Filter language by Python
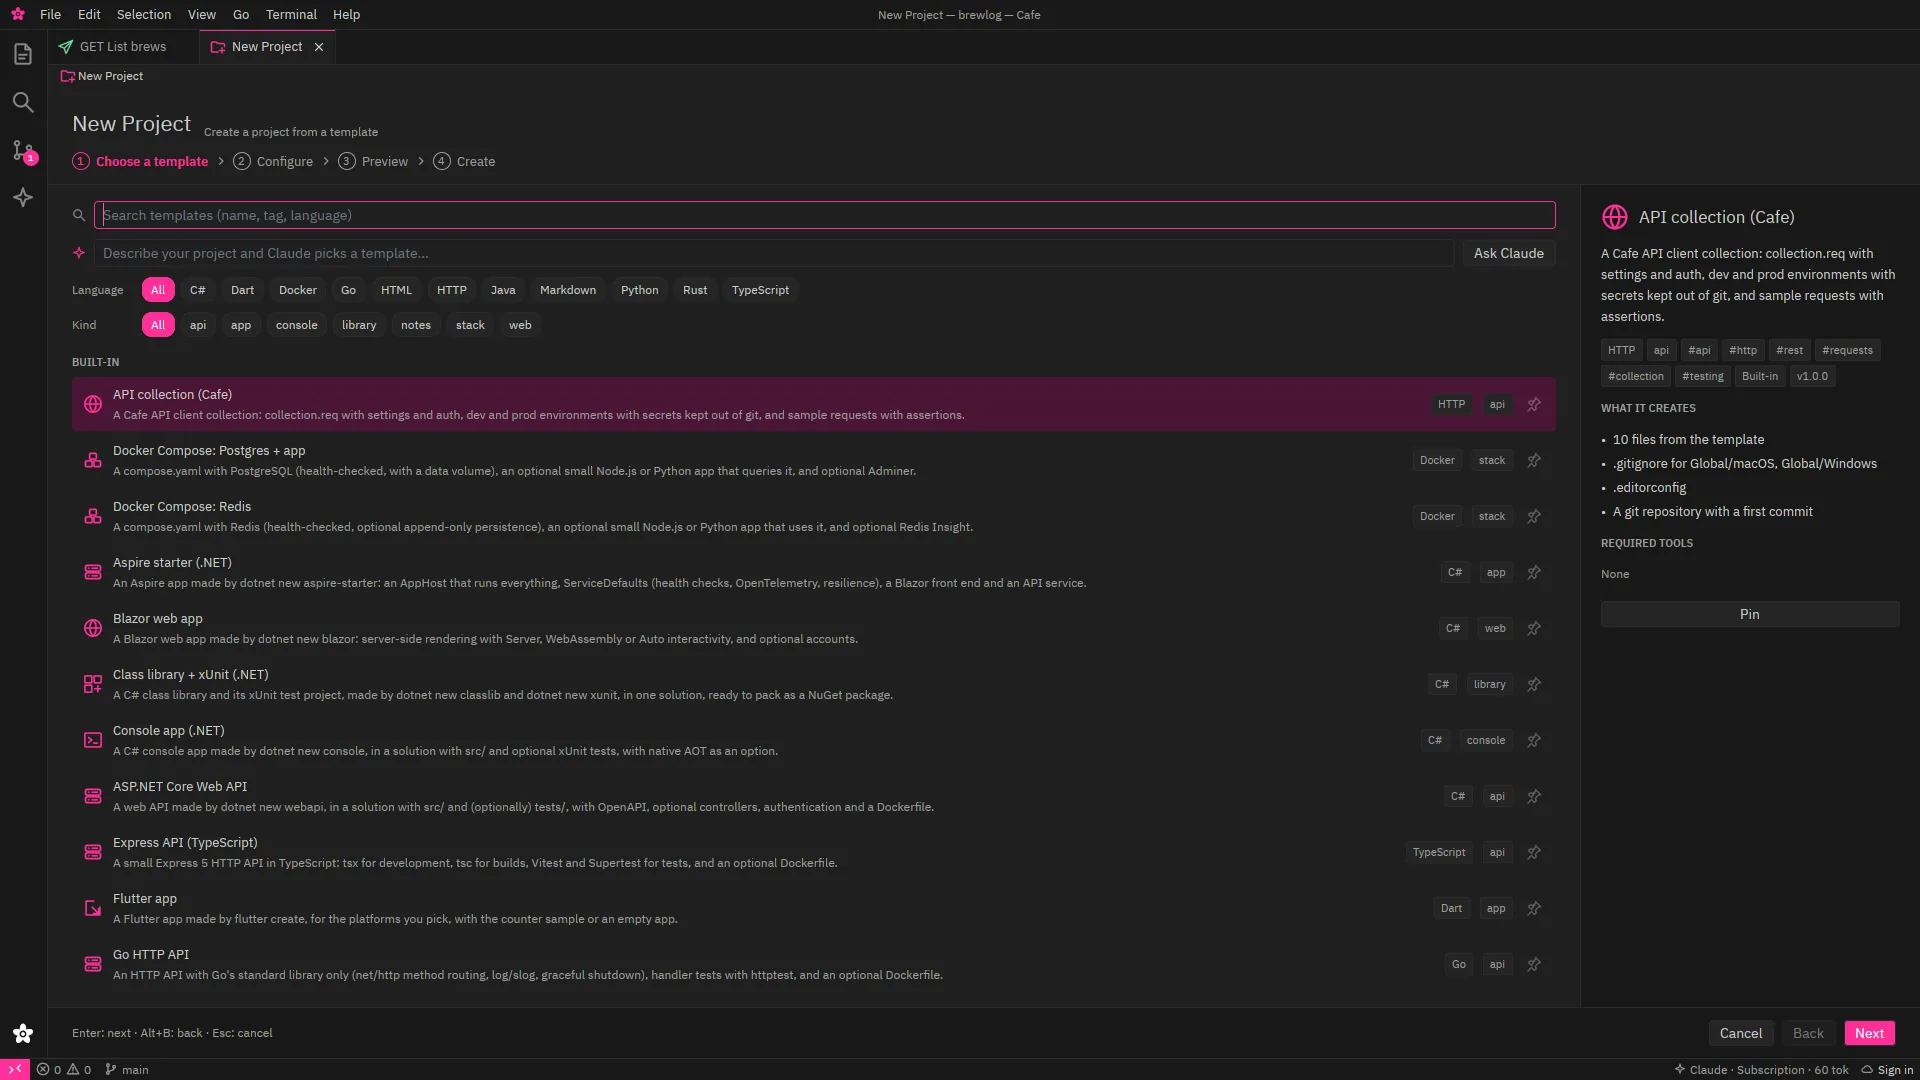The image size is (1920, 1080). tap(639, 290)
